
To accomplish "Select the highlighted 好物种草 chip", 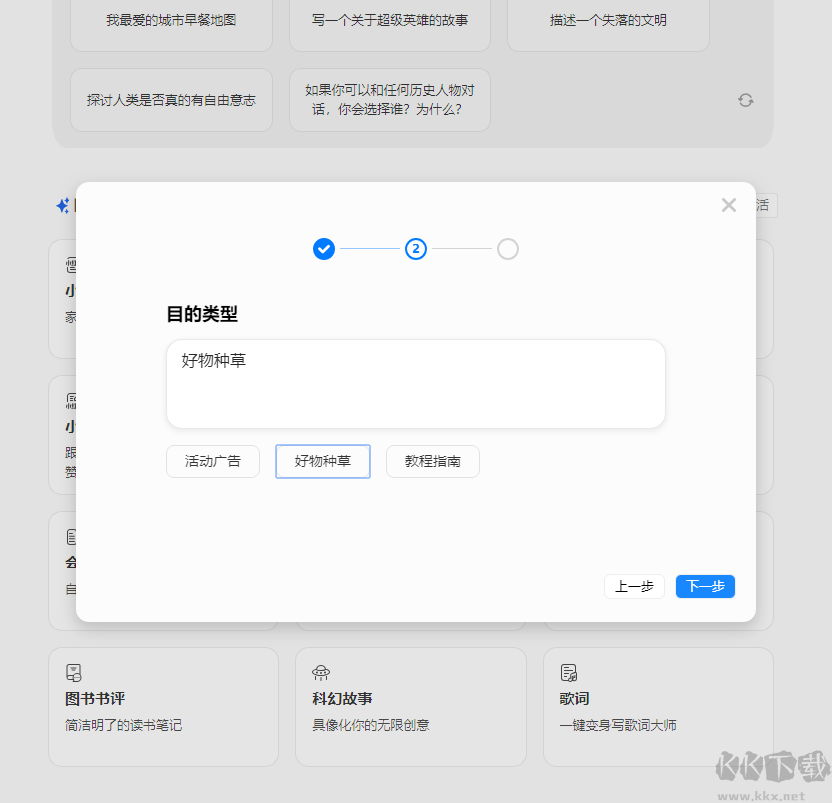I will (322, 461).
